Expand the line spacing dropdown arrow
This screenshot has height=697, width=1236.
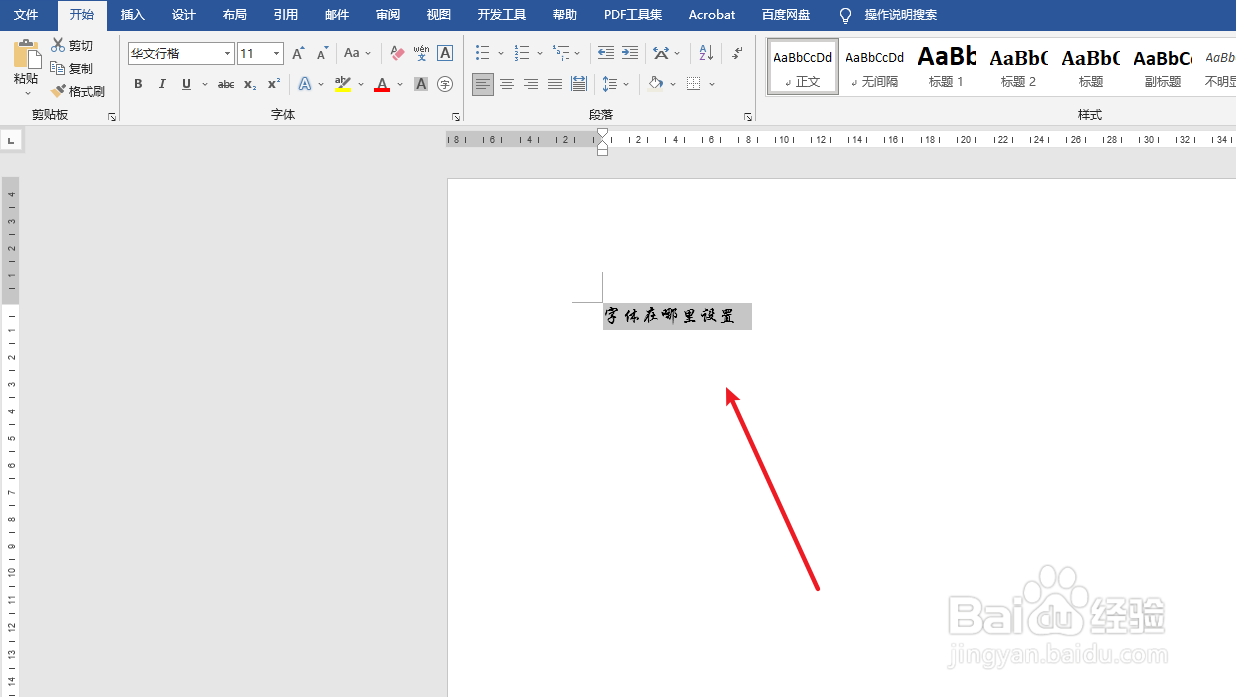click(627, 84)
